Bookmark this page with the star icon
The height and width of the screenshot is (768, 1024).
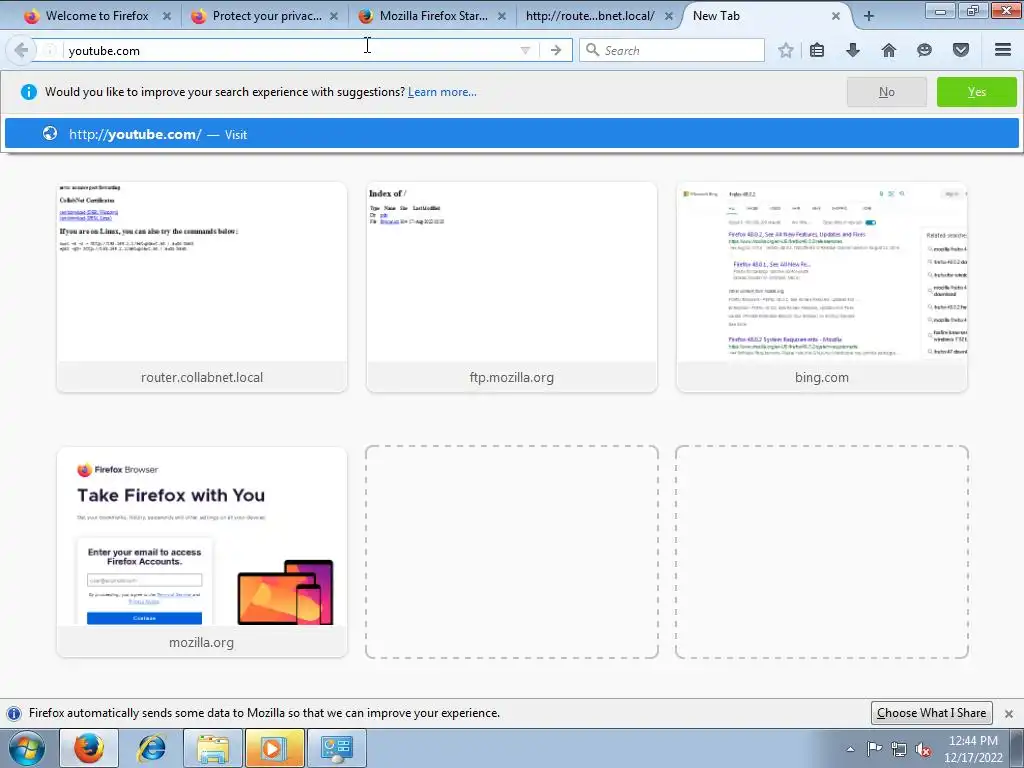tap(786, 50)
